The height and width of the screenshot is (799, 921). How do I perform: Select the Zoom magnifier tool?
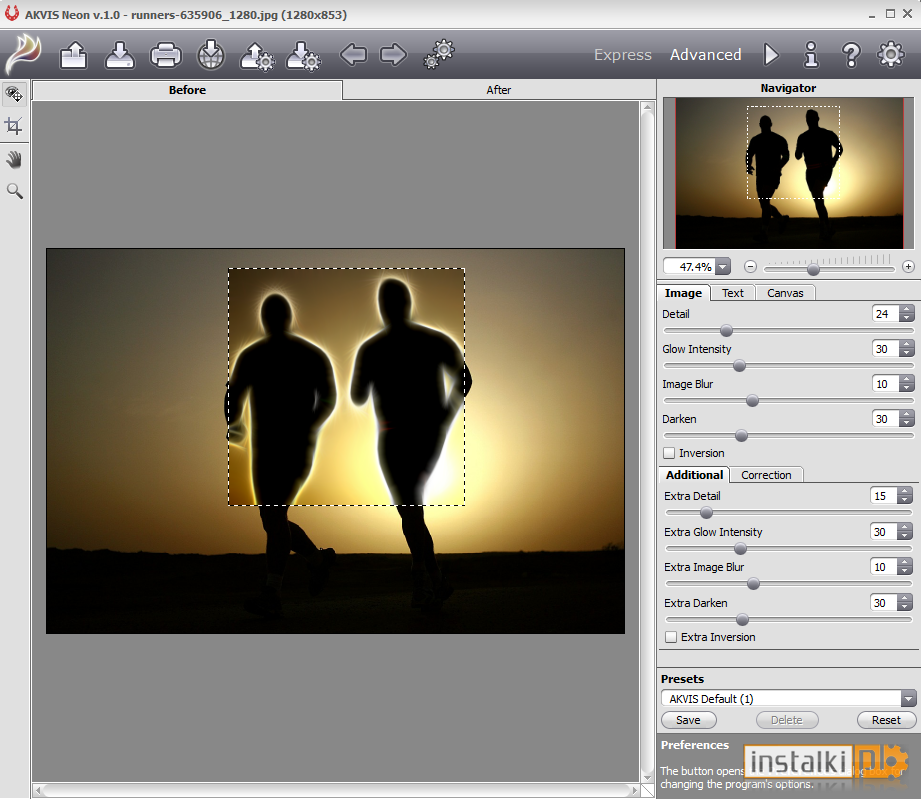pyautogui.click(x=14, y=190)
